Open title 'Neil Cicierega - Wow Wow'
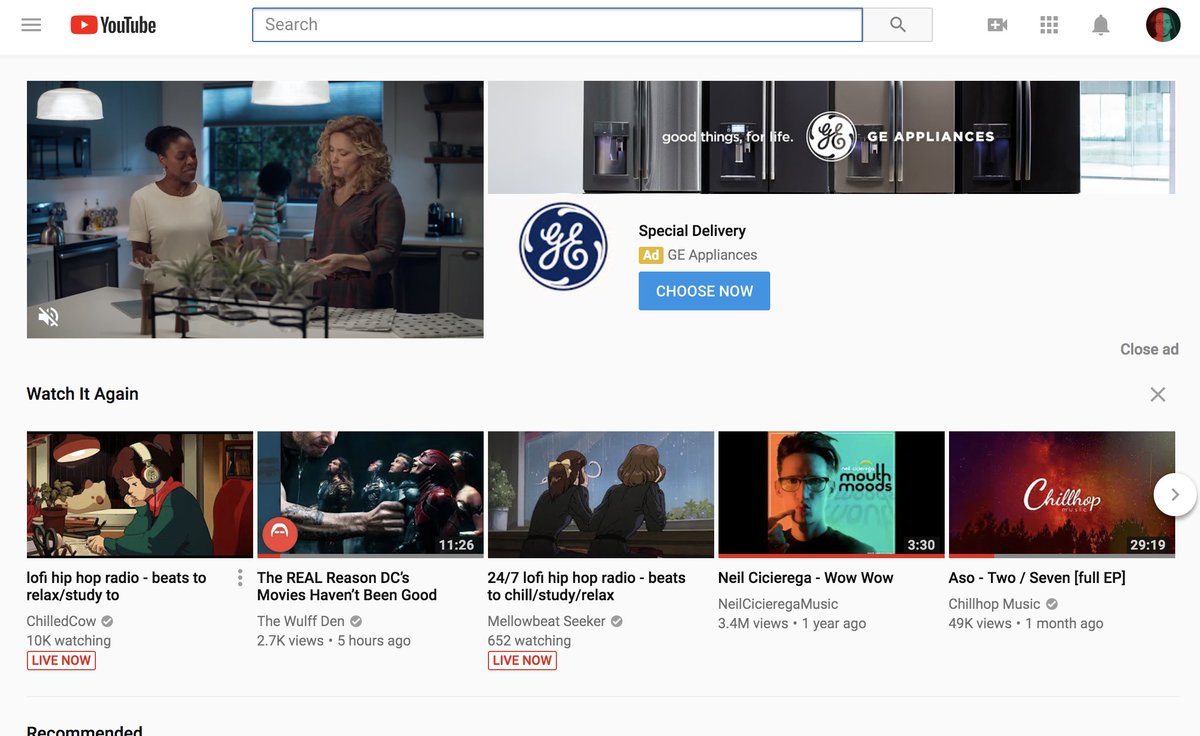The image size is (1200, 736). [x=806, y=578]
